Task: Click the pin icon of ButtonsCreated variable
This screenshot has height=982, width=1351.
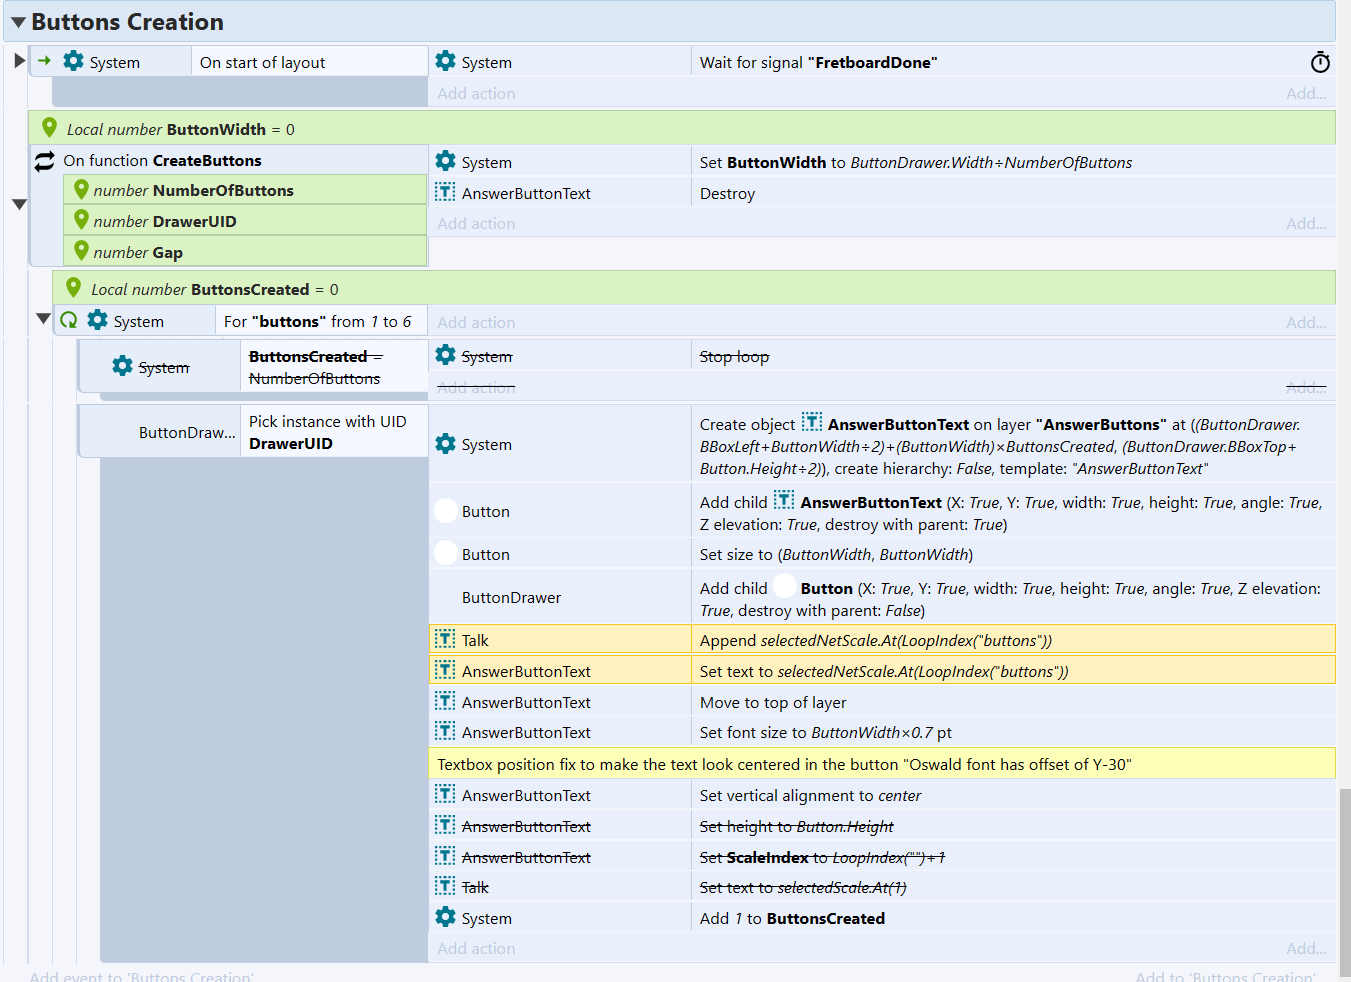Action: pyautogui.click(x=73, y=288)
